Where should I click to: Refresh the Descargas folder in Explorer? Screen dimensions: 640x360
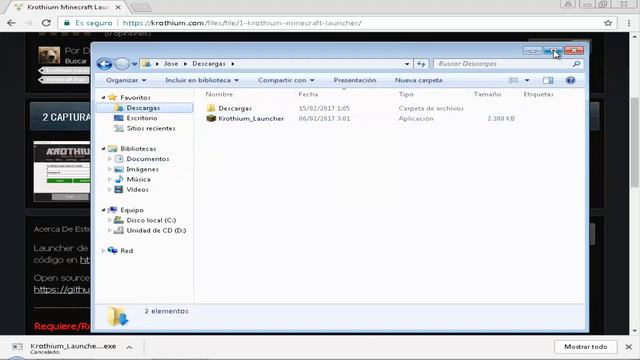point(421,64)
